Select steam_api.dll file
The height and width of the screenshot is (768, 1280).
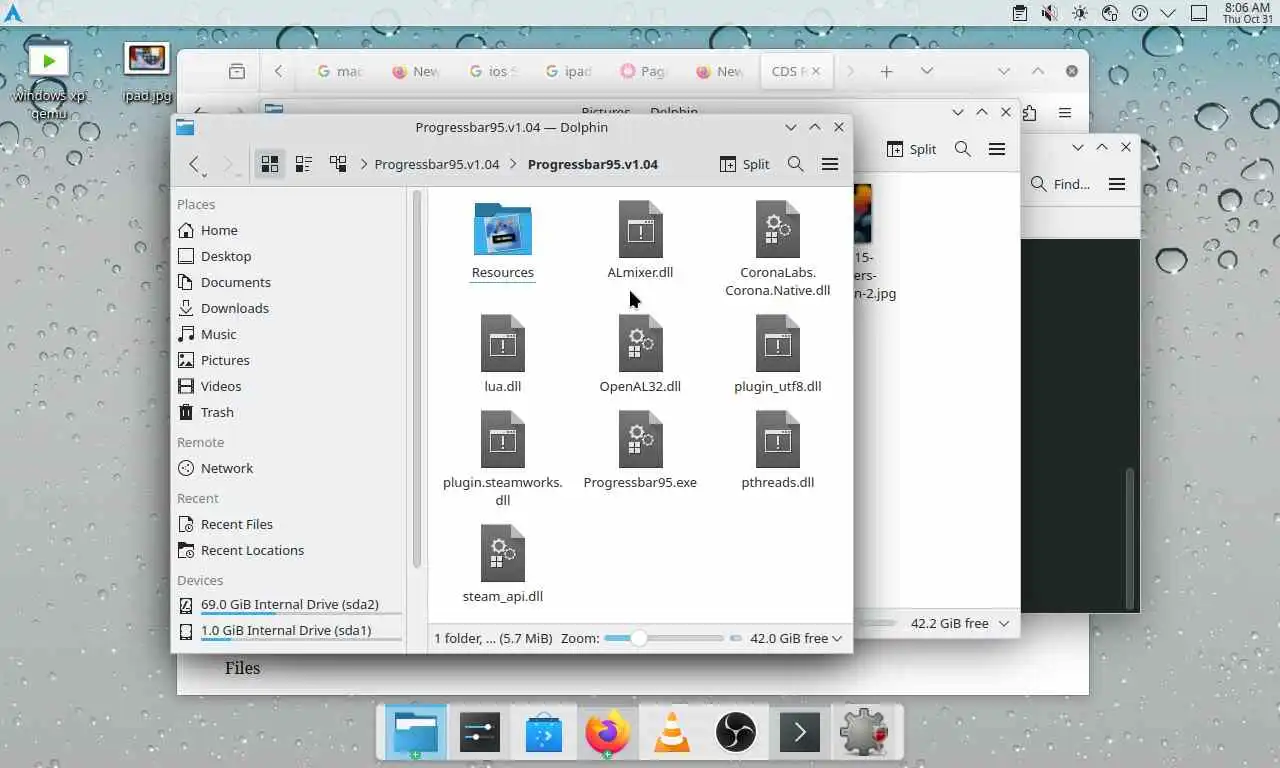pyautogui.click(x=503, y=565)
